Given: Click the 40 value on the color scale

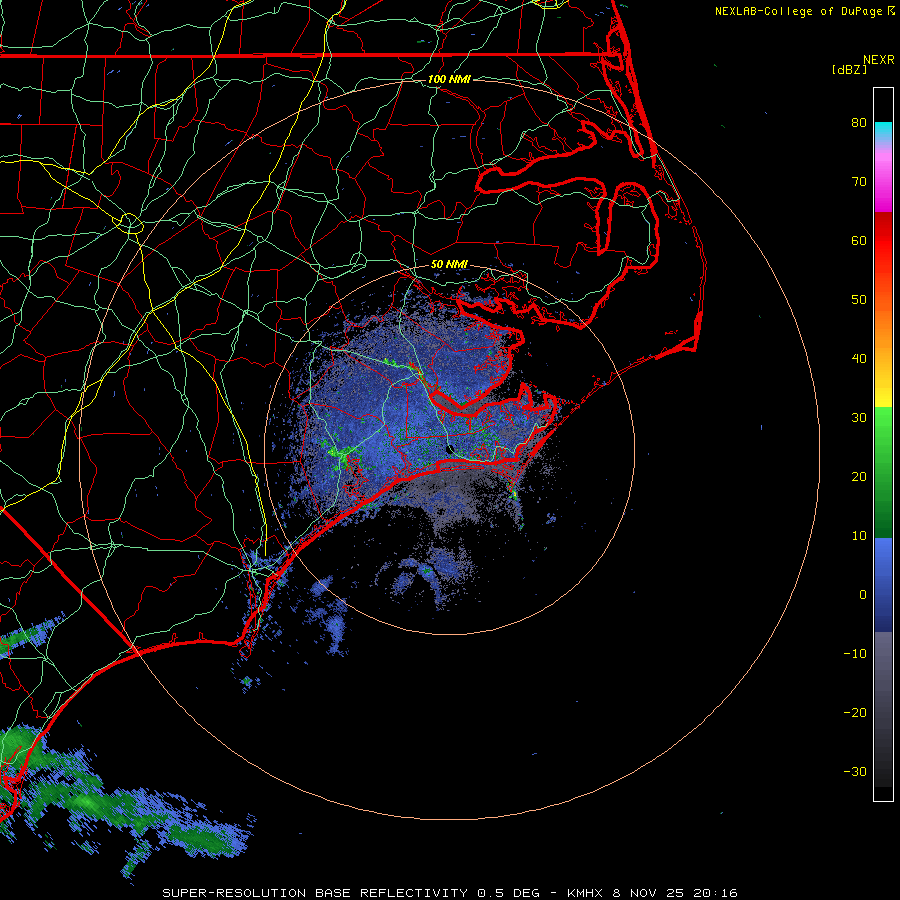Looking at the screenshot, I should pos(859,359).
